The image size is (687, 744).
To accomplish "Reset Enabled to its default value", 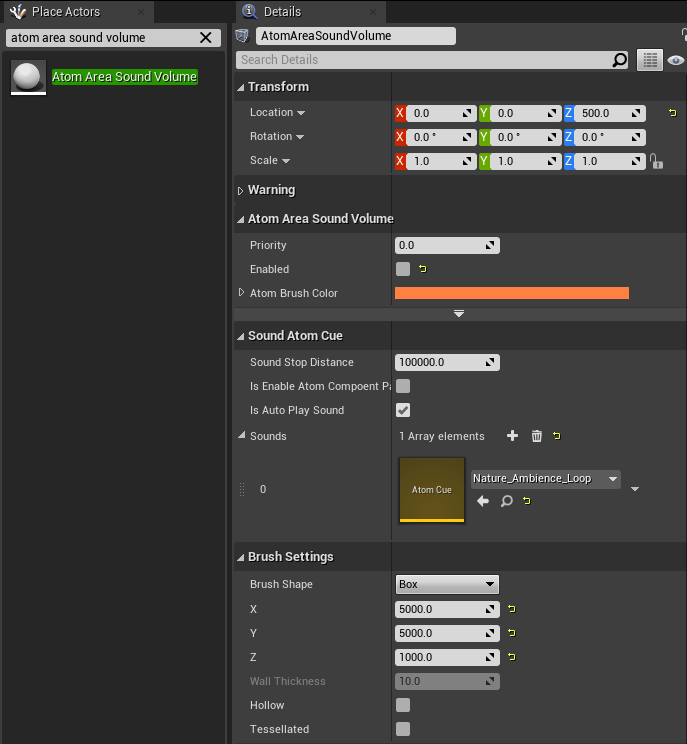I will 423,269.
